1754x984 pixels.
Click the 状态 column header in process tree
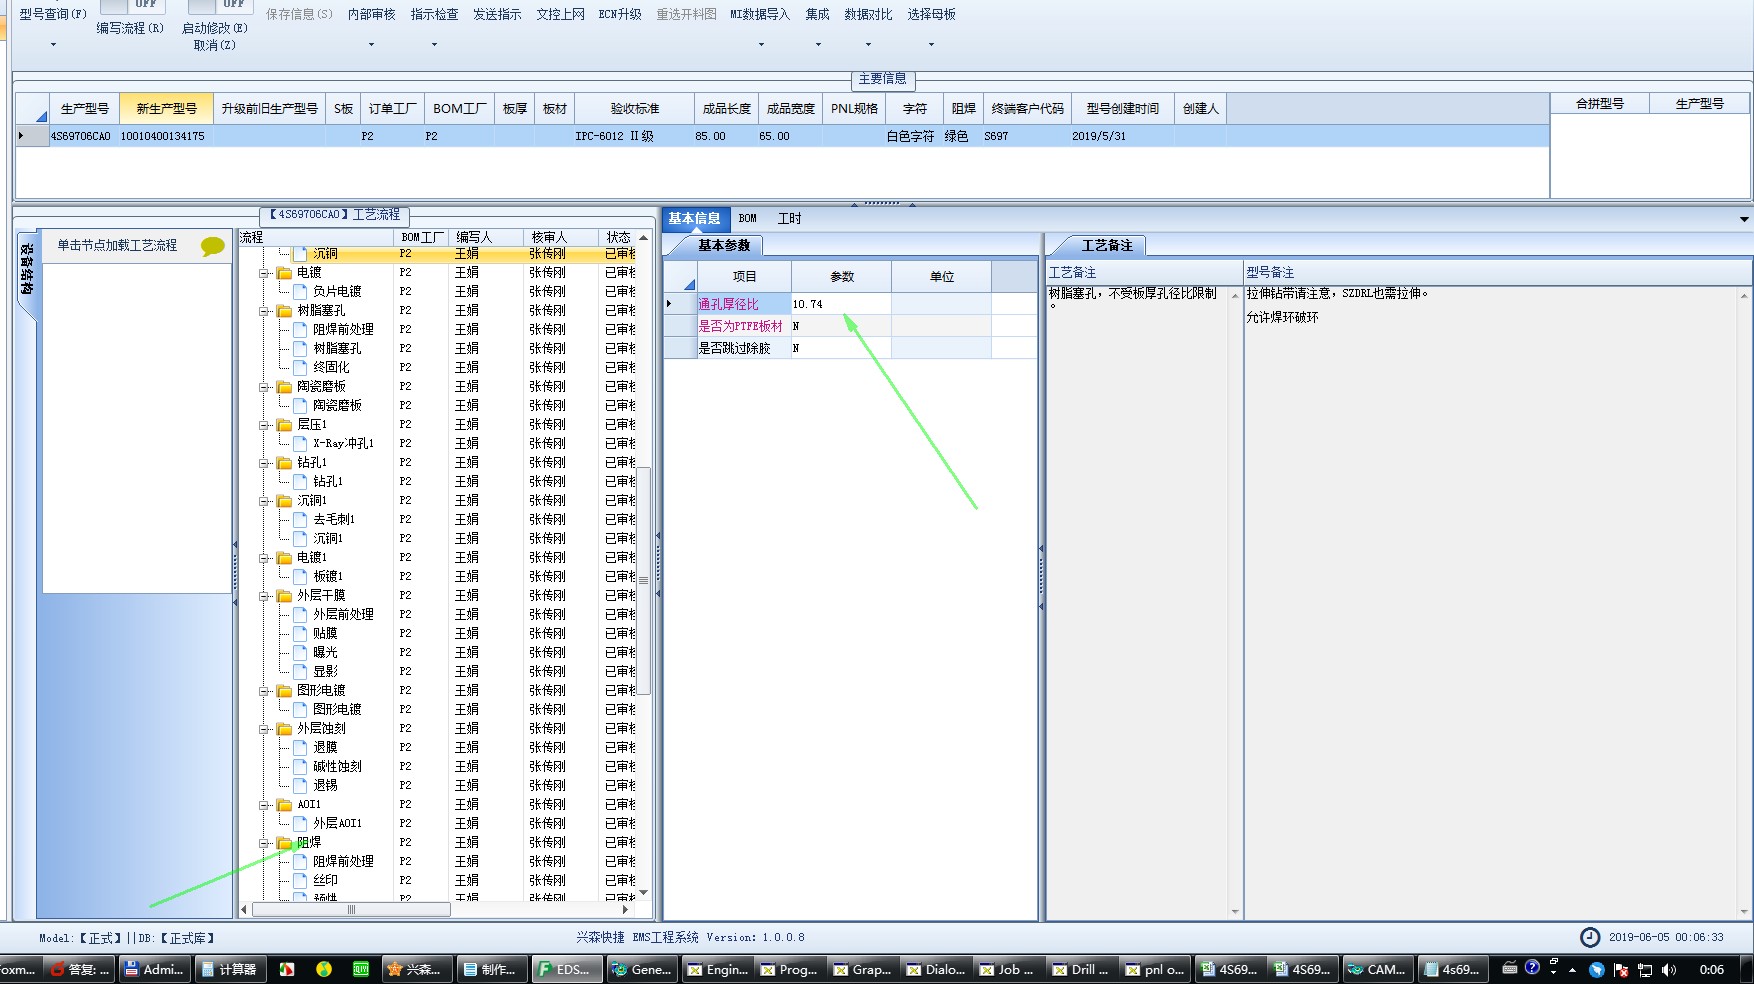[618, 237]
